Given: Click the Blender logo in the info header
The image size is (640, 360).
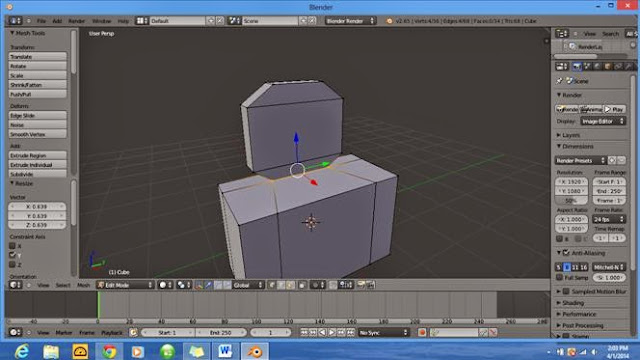Looking at the screenshot, I should pos(389,21).
